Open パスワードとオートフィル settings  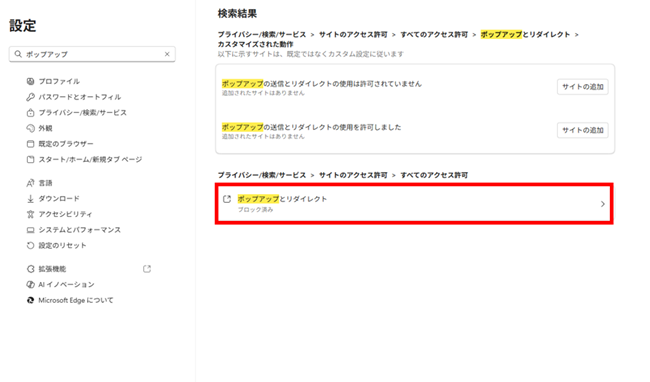point(80,97)
